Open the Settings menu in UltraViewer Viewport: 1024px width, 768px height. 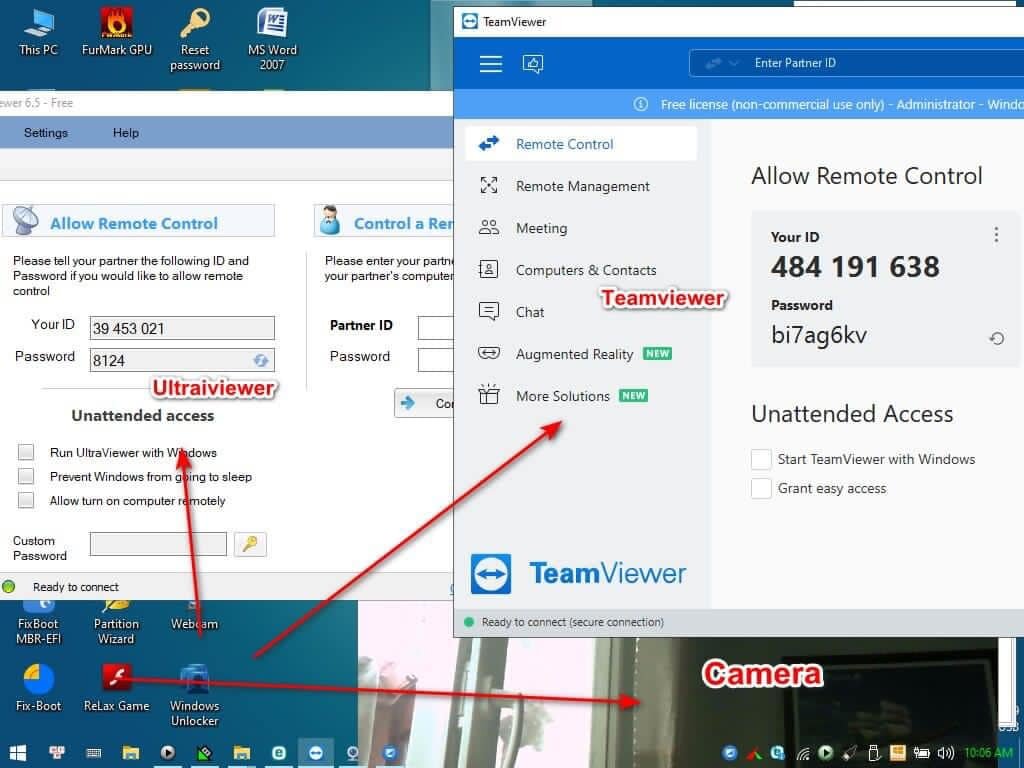[46, 133]
